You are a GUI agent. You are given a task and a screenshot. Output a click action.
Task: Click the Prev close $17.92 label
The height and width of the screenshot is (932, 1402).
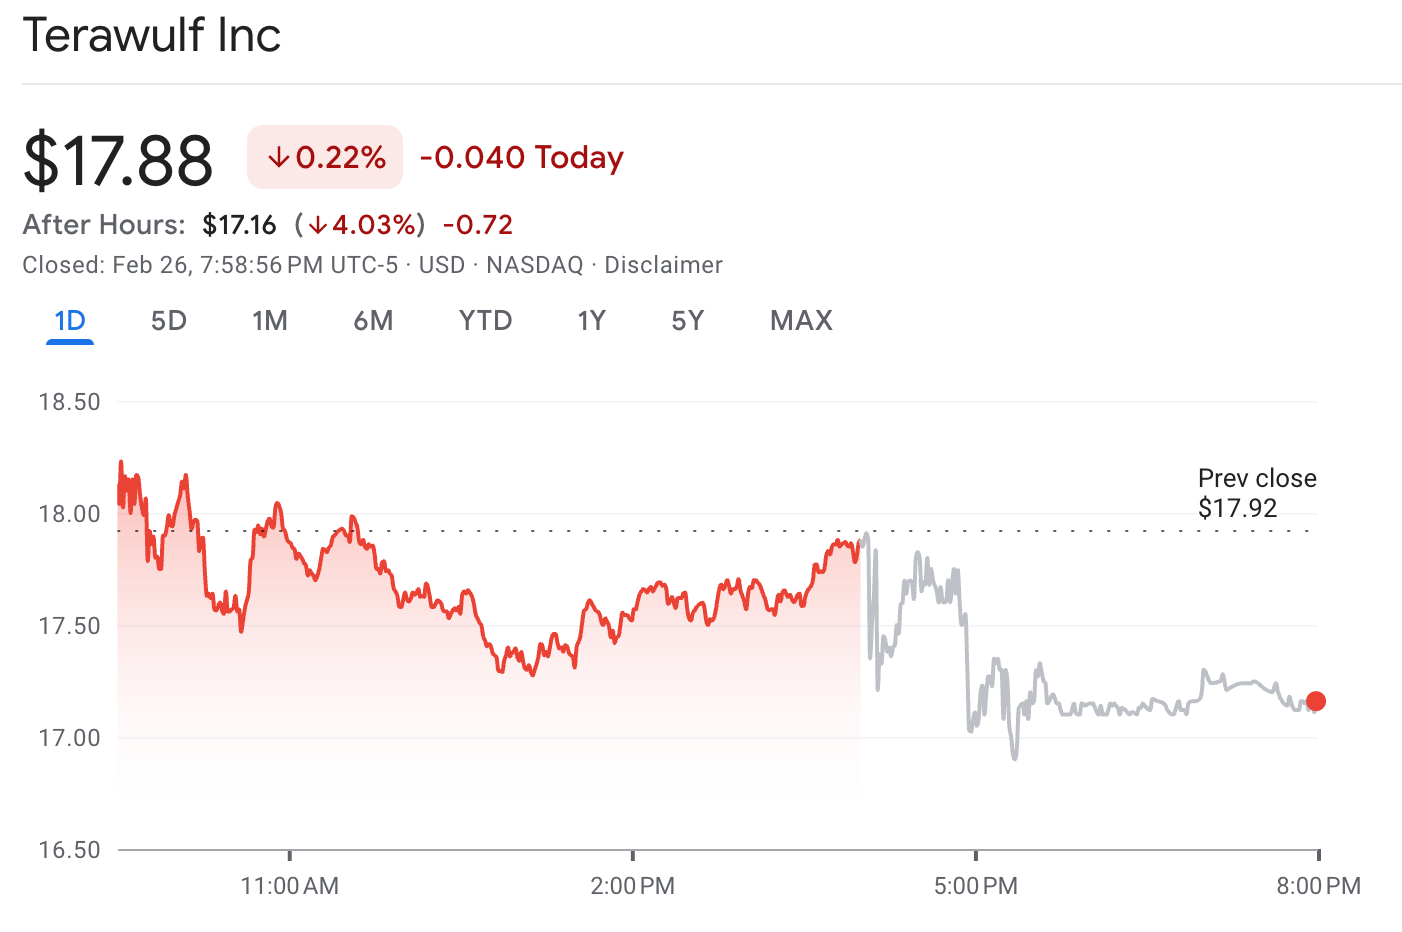click(1257, 492)
